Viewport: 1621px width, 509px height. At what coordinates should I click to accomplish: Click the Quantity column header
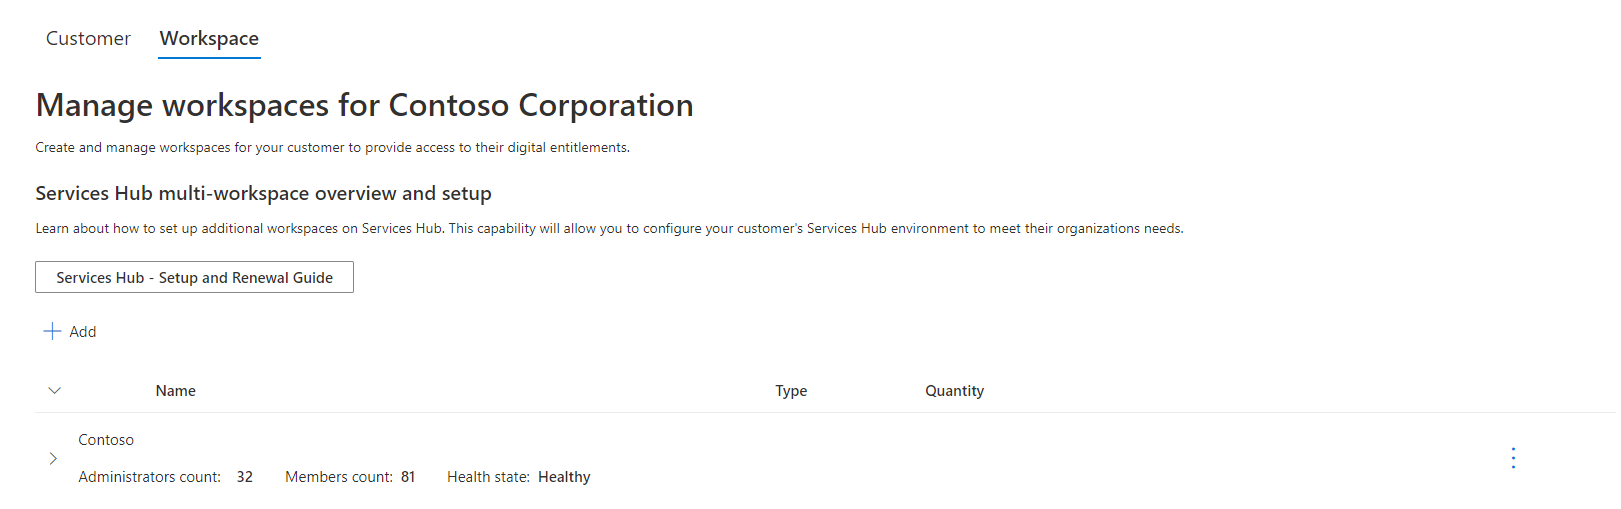click(x=954, y=391)
